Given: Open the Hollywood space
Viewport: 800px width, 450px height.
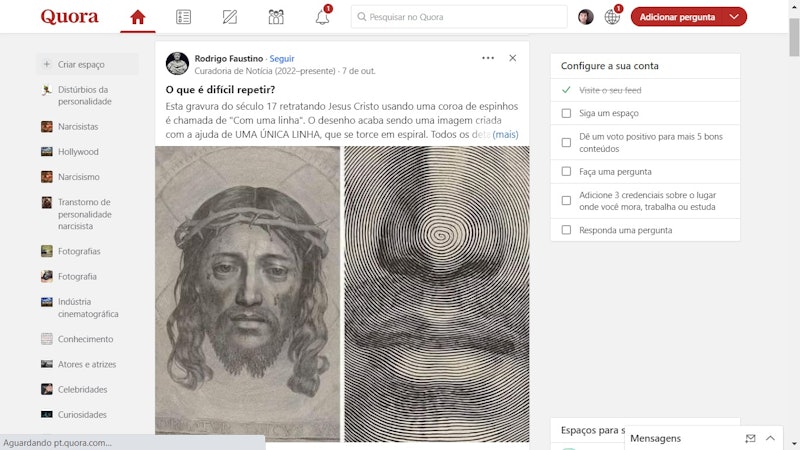Looking at the screenshot, I should coord(78,152).
